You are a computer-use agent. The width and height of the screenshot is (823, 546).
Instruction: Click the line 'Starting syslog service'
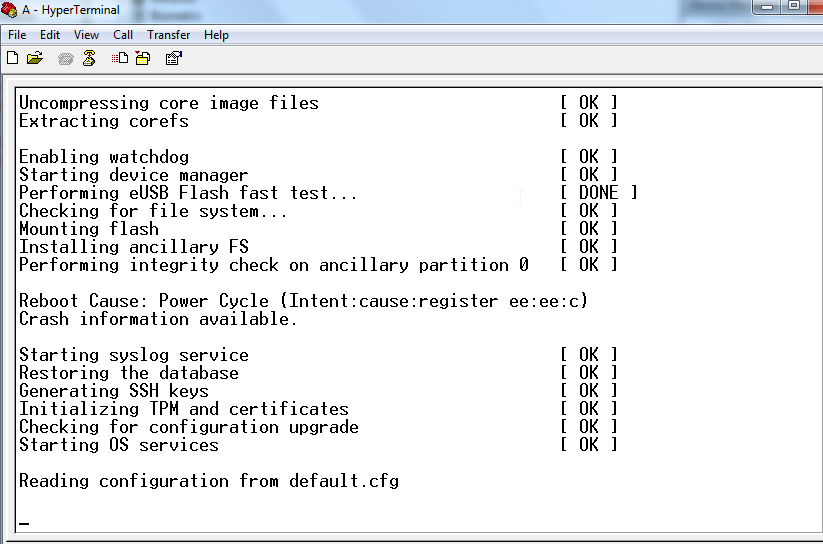pos(134,355)
